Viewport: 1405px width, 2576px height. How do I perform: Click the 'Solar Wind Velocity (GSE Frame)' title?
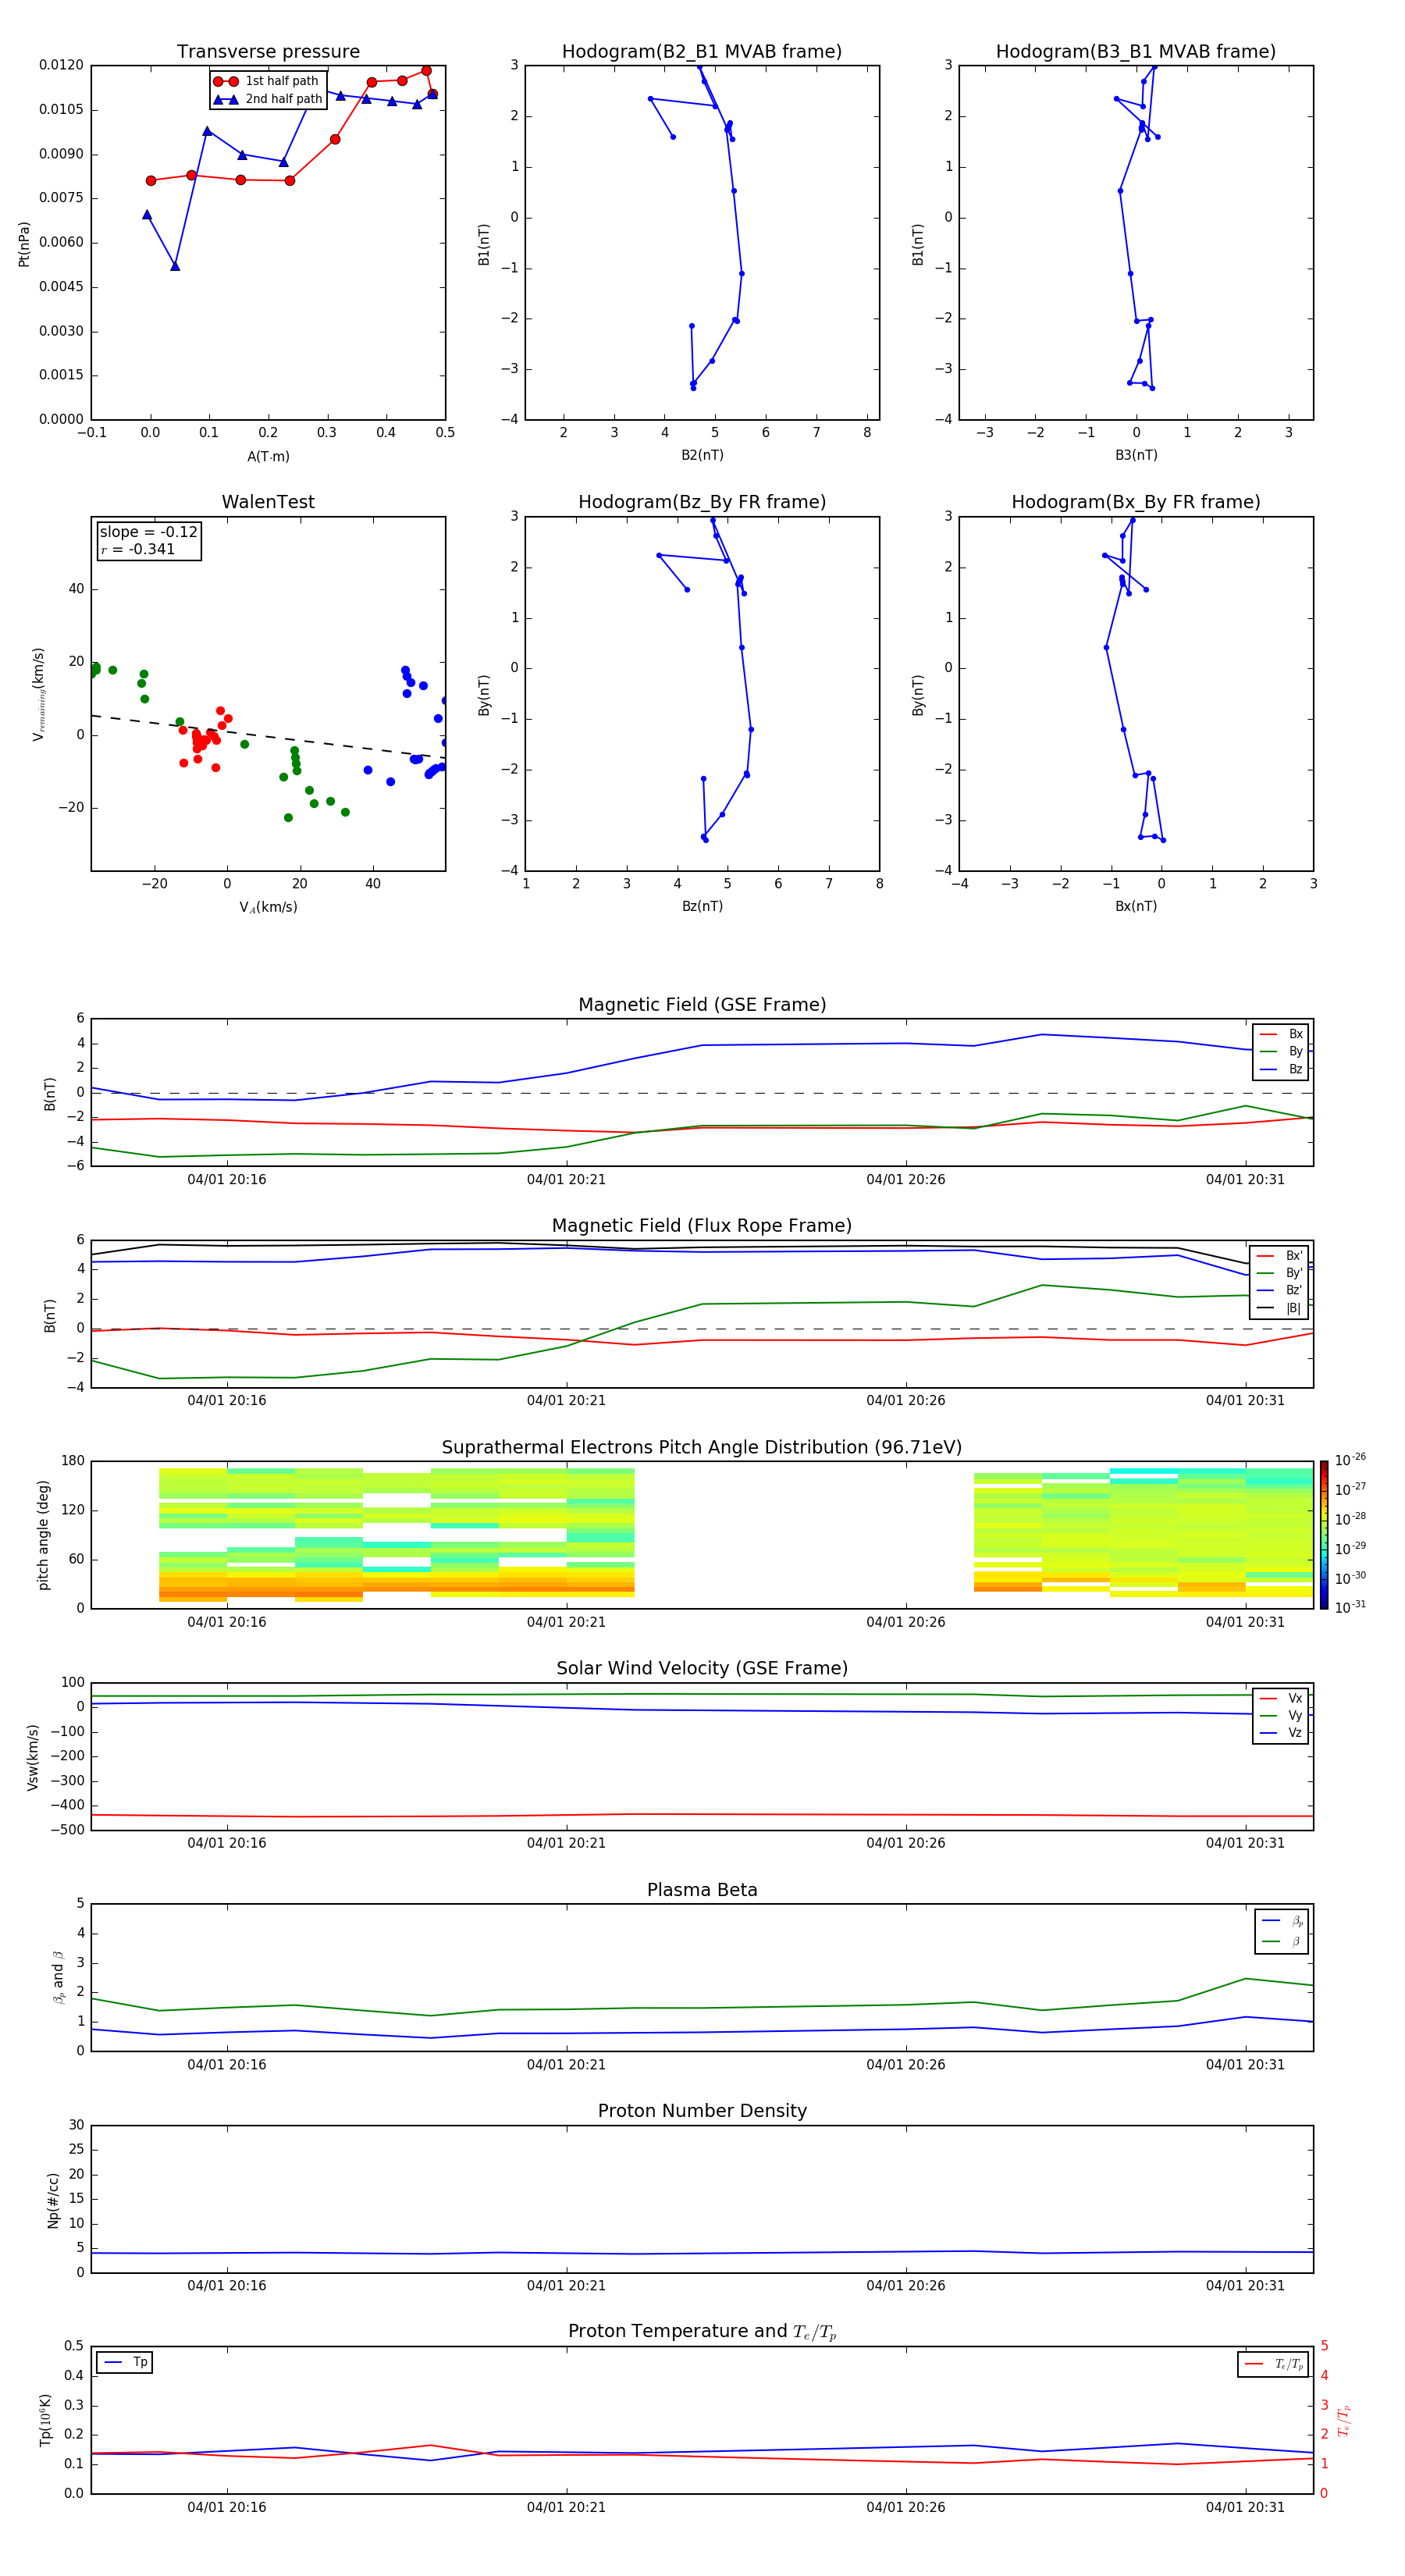(x=702, y=1668)
